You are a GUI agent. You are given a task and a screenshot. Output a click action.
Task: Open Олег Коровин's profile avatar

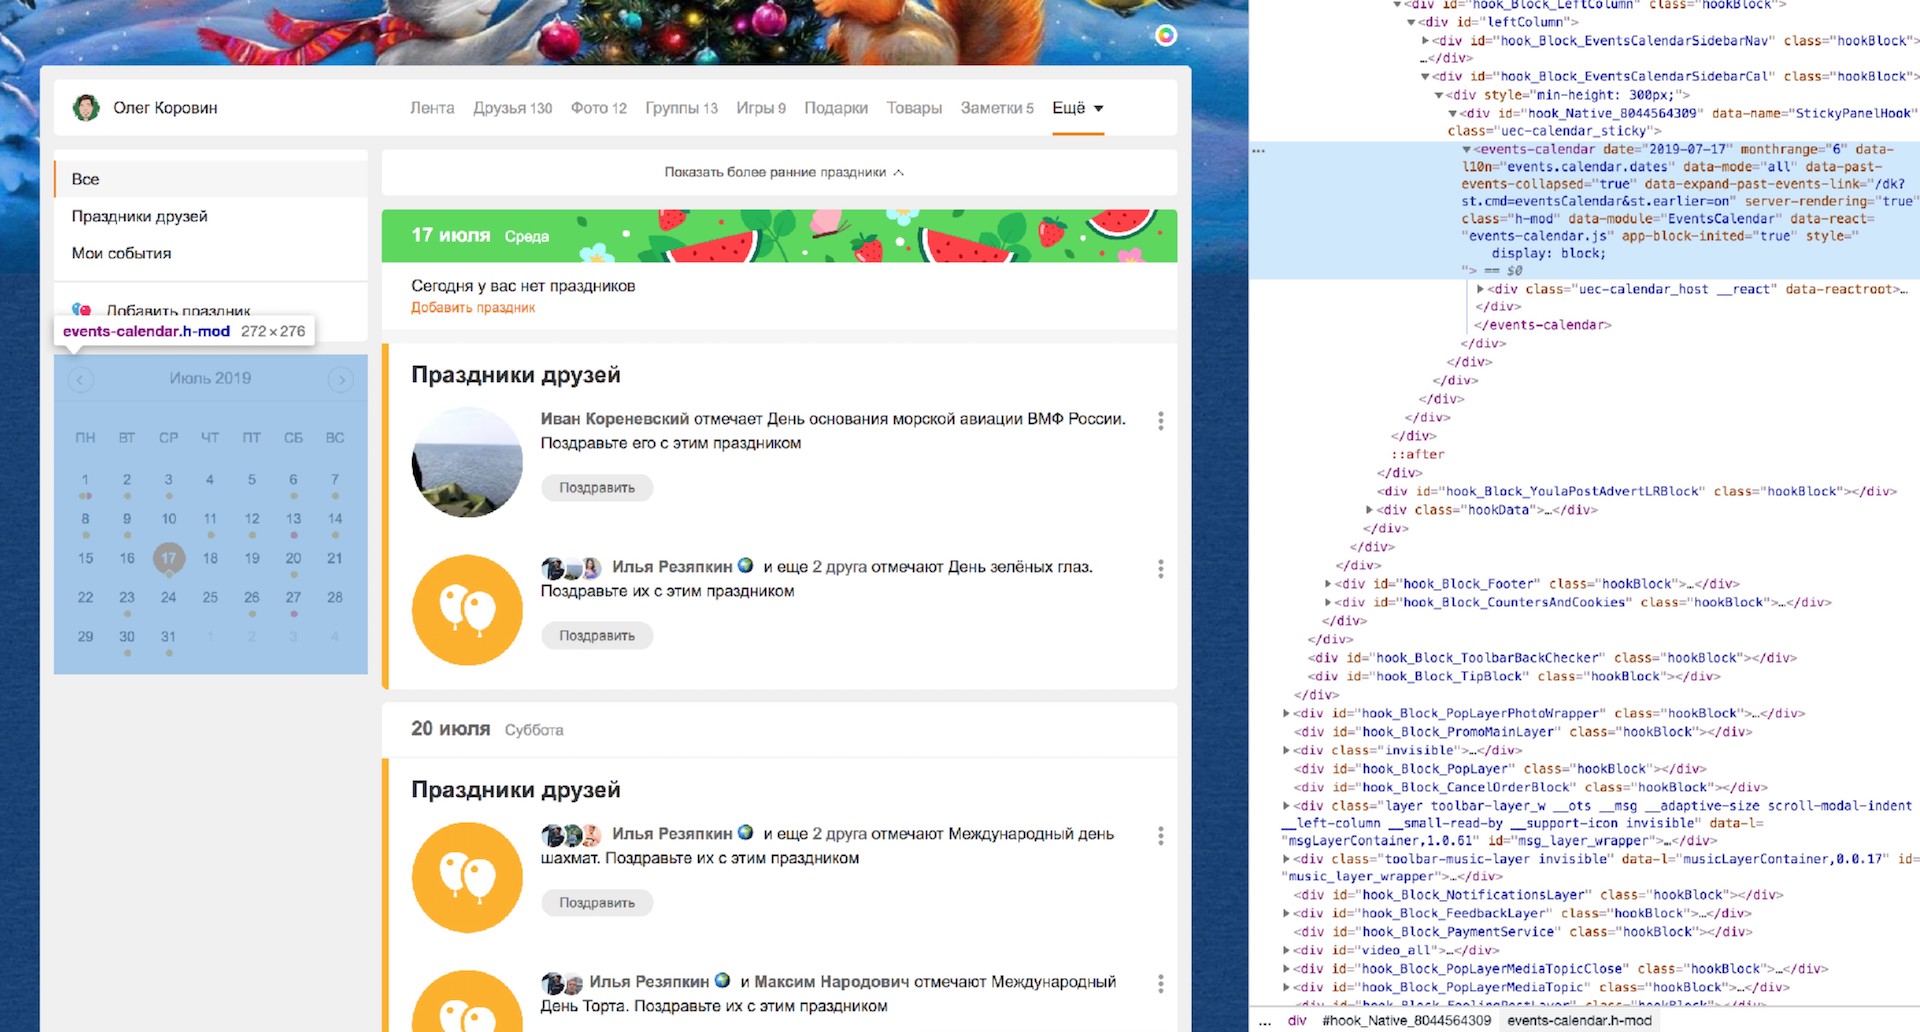(87, 107)
